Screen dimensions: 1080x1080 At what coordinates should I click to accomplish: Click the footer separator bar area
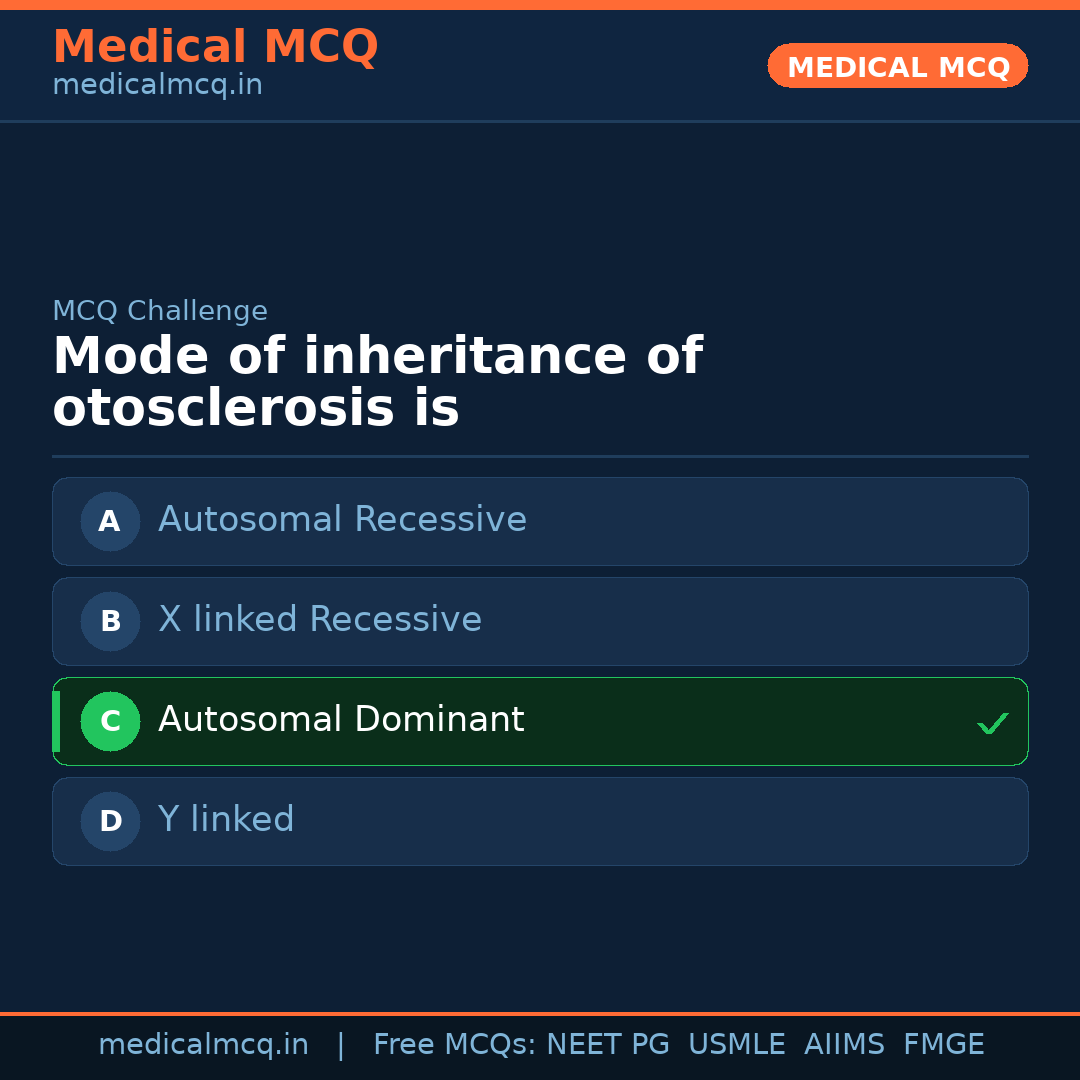tap(540, 1013)
